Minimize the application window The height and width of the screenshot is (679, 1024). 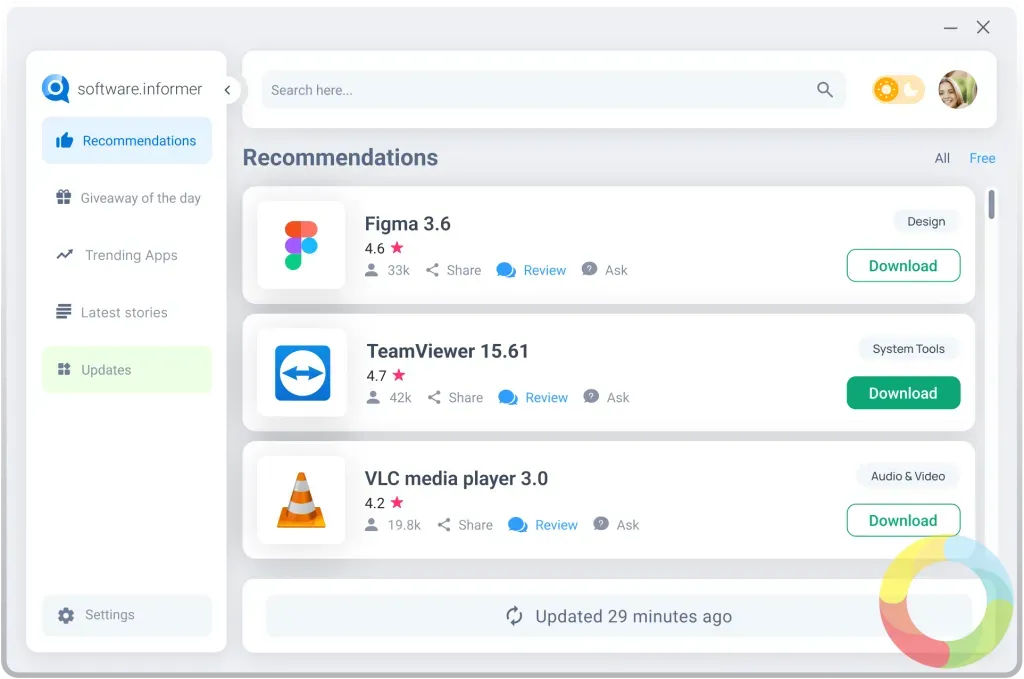coord(950,27)
